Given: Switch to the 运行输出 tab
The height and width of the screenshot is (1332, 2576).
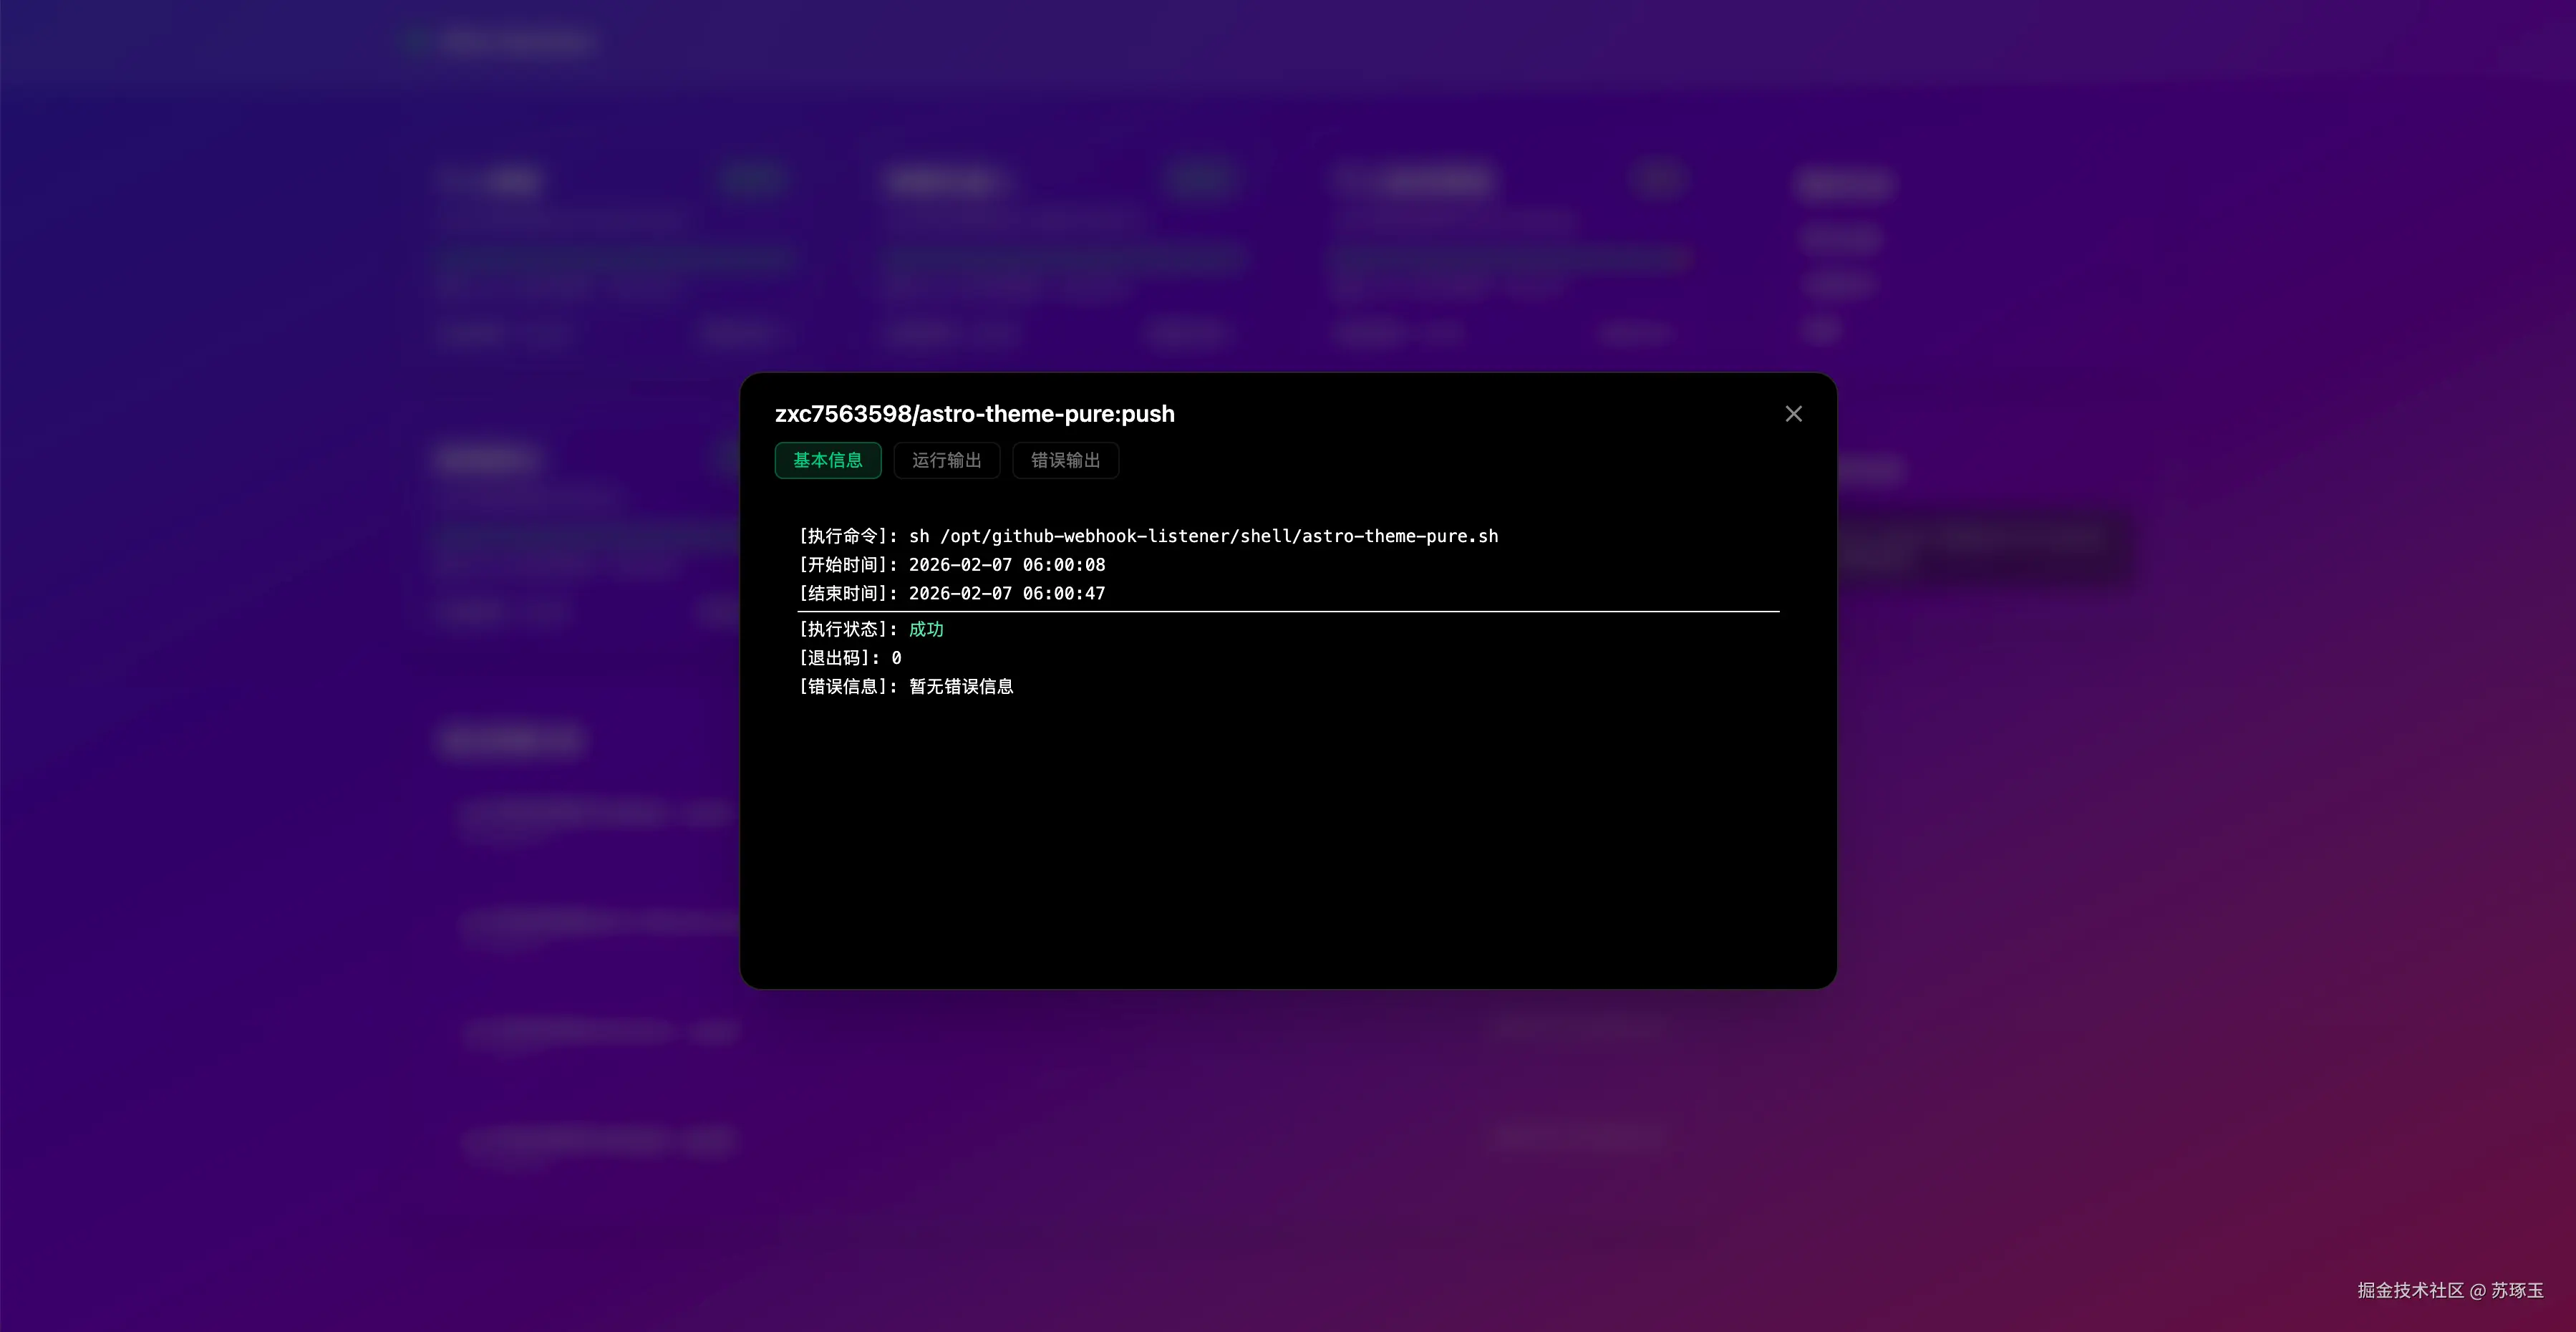Looking at the screenshot, I should [946, 460].
